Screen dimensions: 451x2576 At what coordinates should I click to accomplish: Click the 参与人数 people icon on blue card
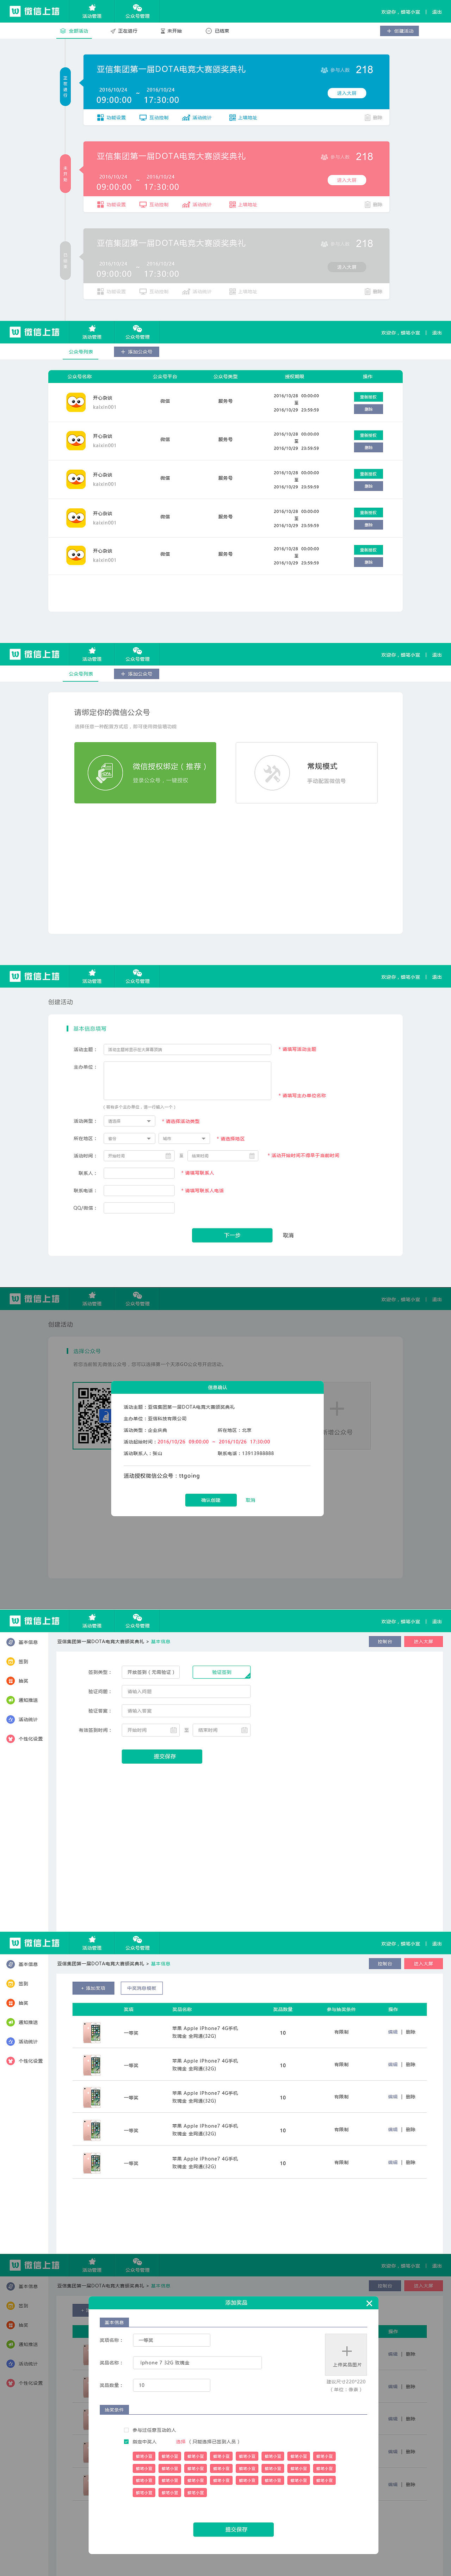point(324,70)
